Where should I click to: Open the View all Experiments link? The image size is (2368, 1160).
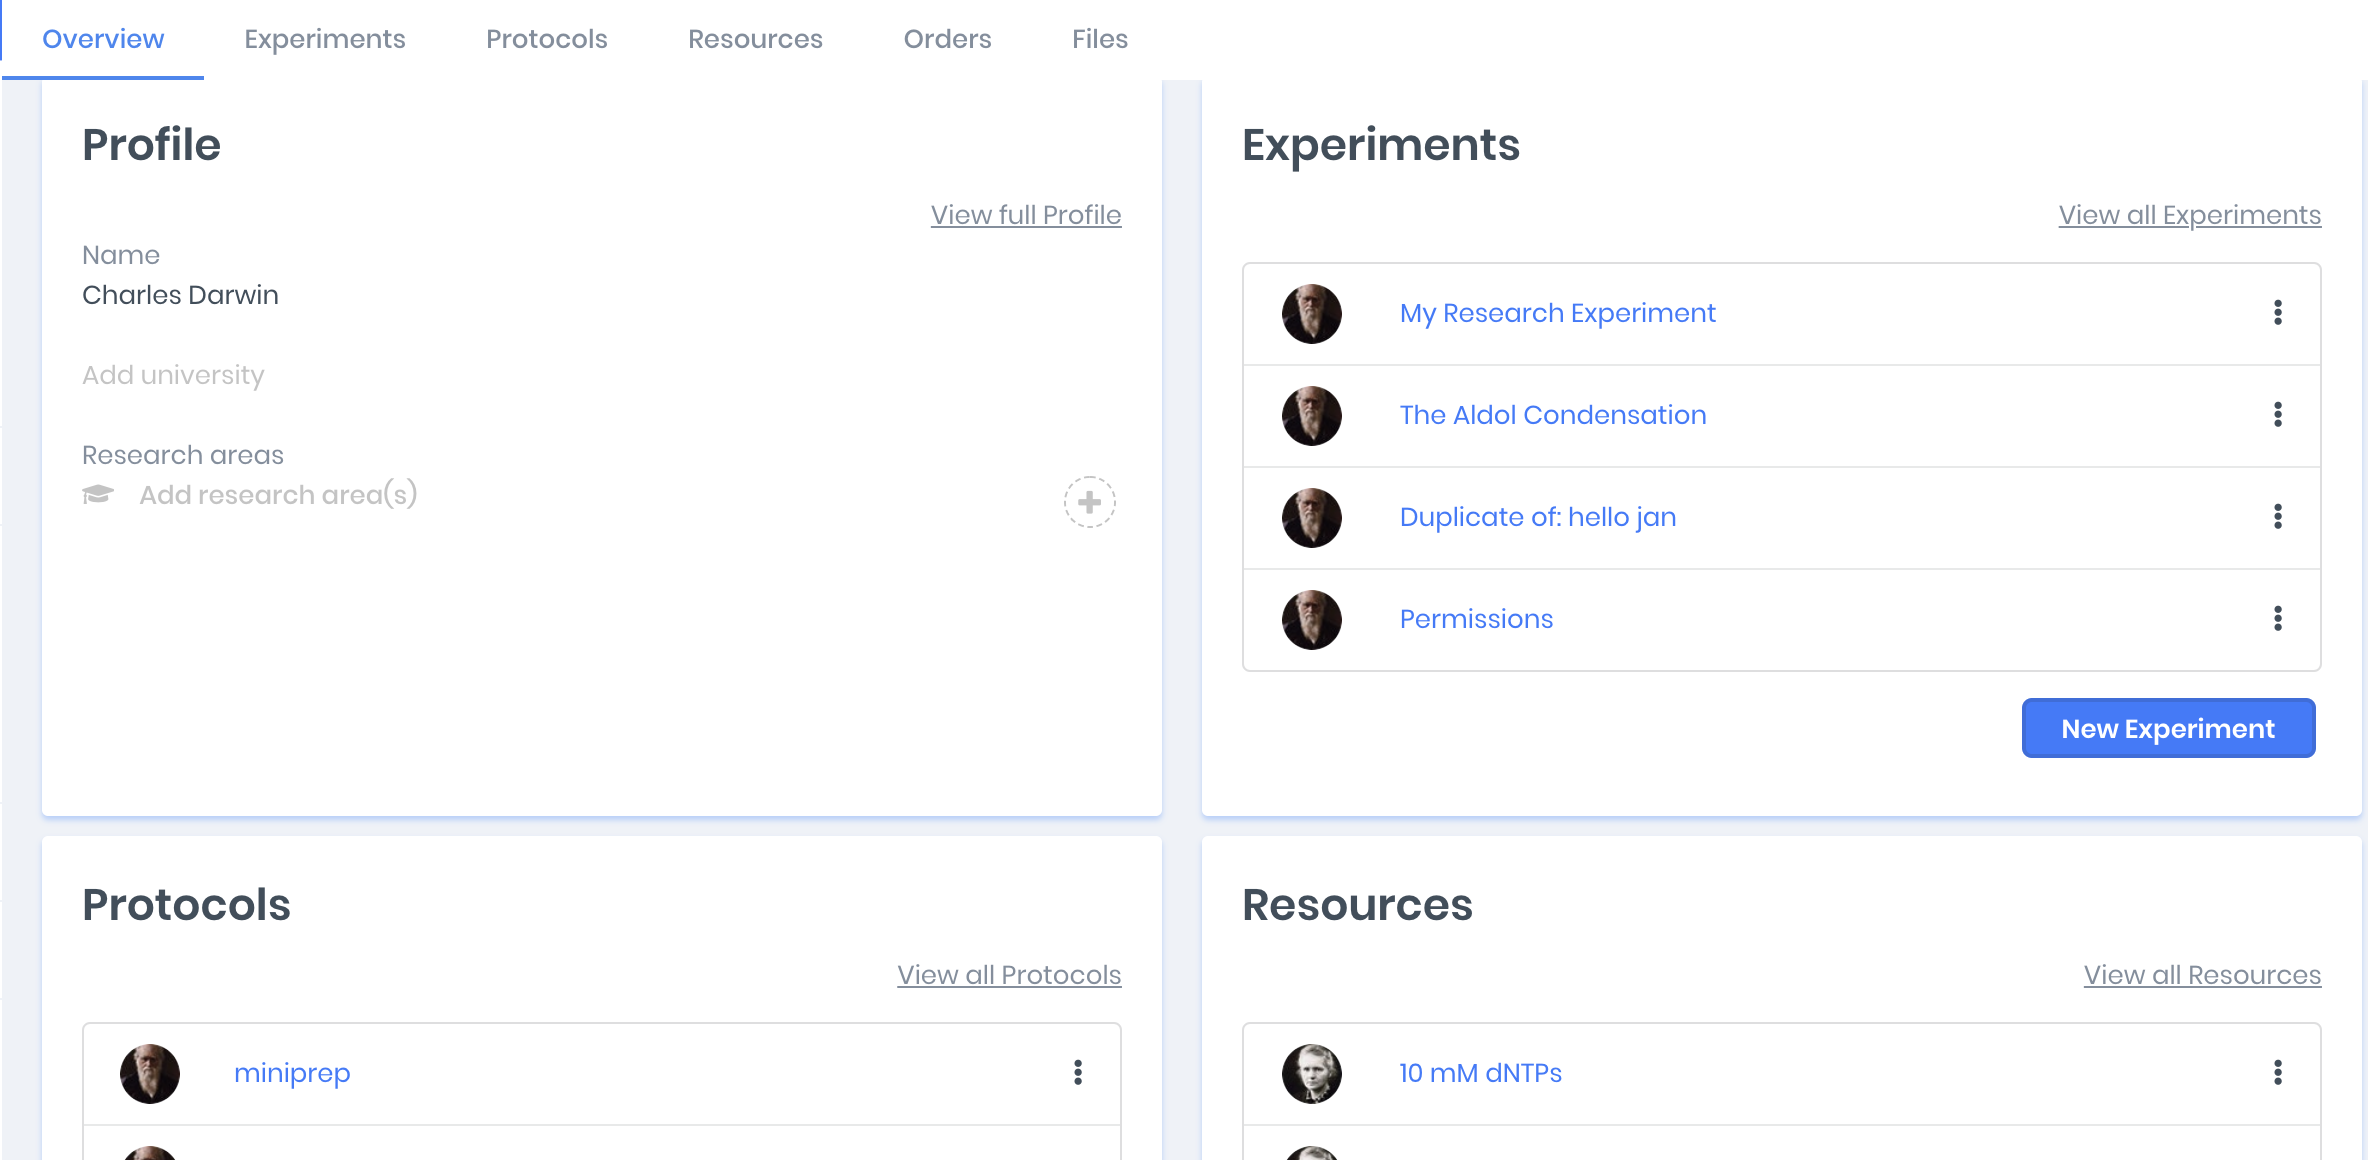coord(2189,215)
